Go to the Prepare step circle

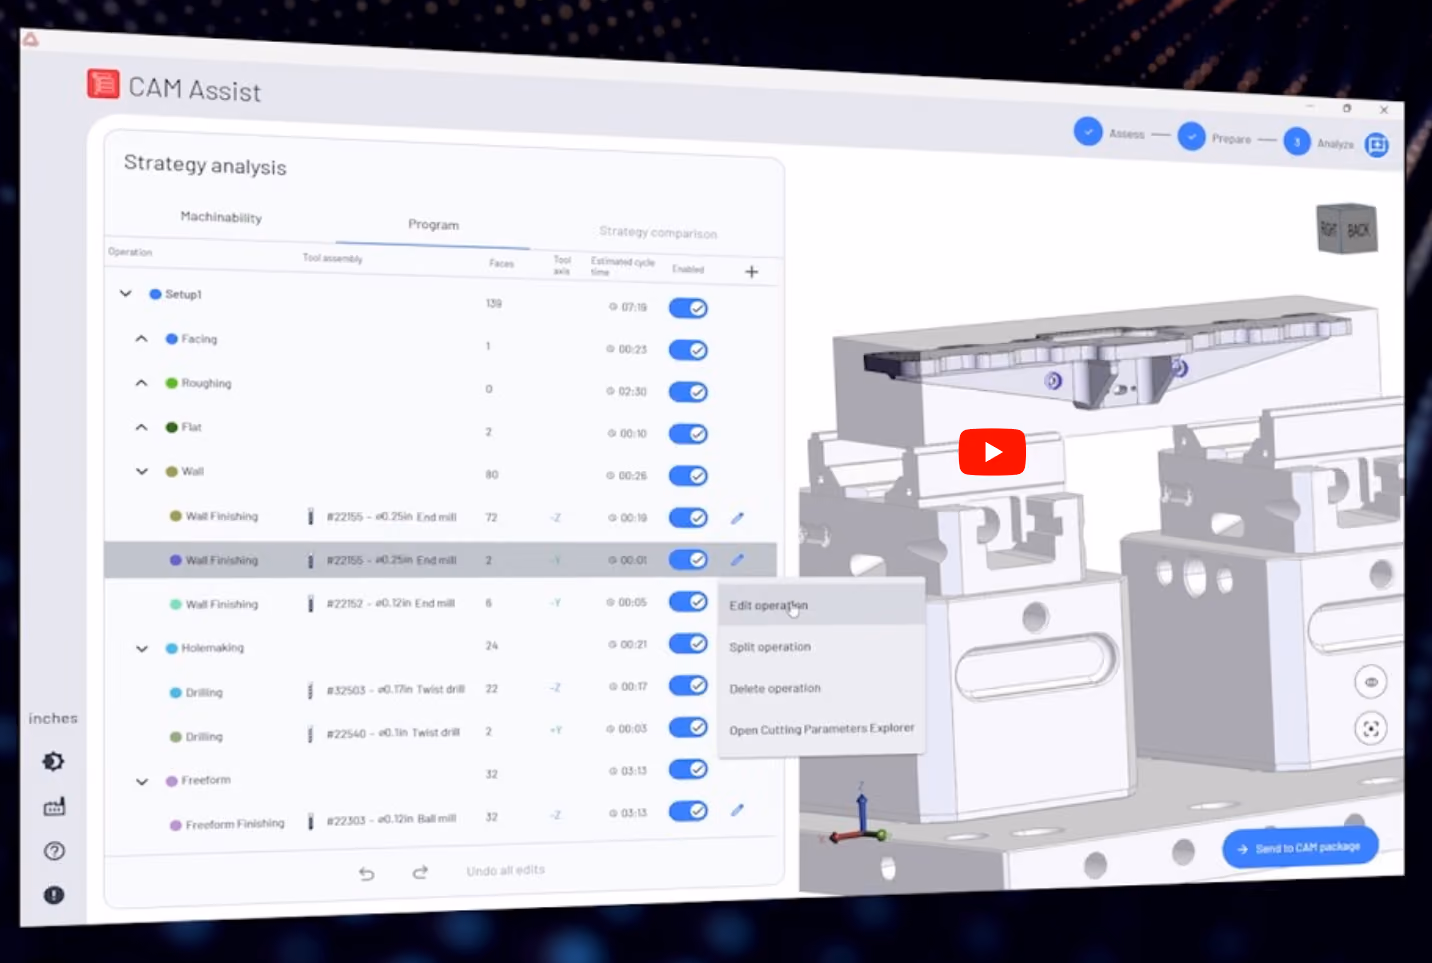tap(1191, 136)
